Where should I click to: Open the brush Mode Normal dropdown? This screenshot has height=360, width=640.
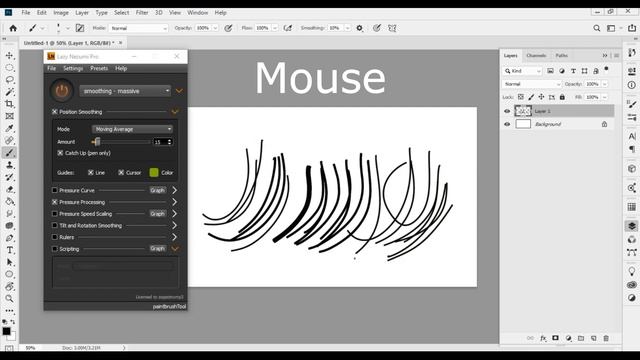click(138, 28)
